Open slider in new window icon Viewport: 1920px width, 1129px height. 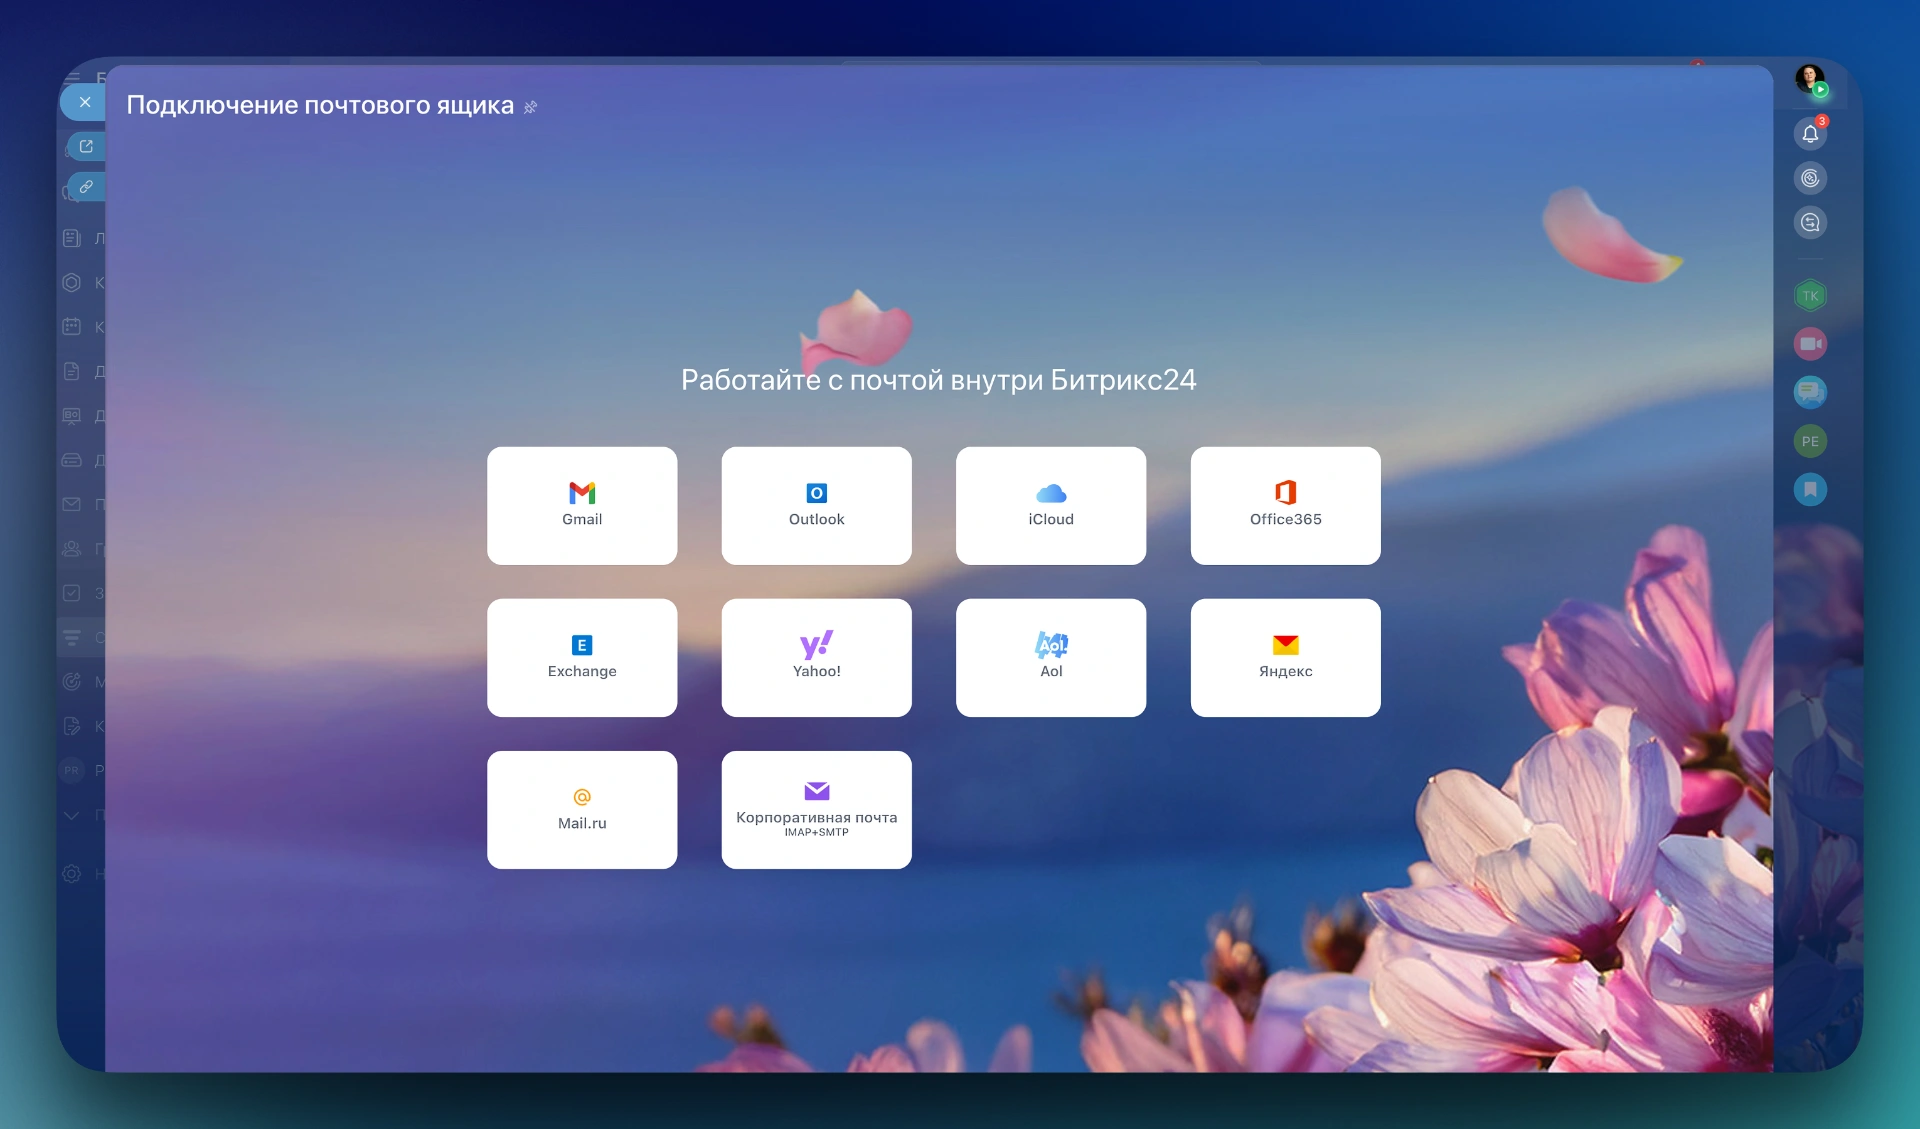[87, 146]
